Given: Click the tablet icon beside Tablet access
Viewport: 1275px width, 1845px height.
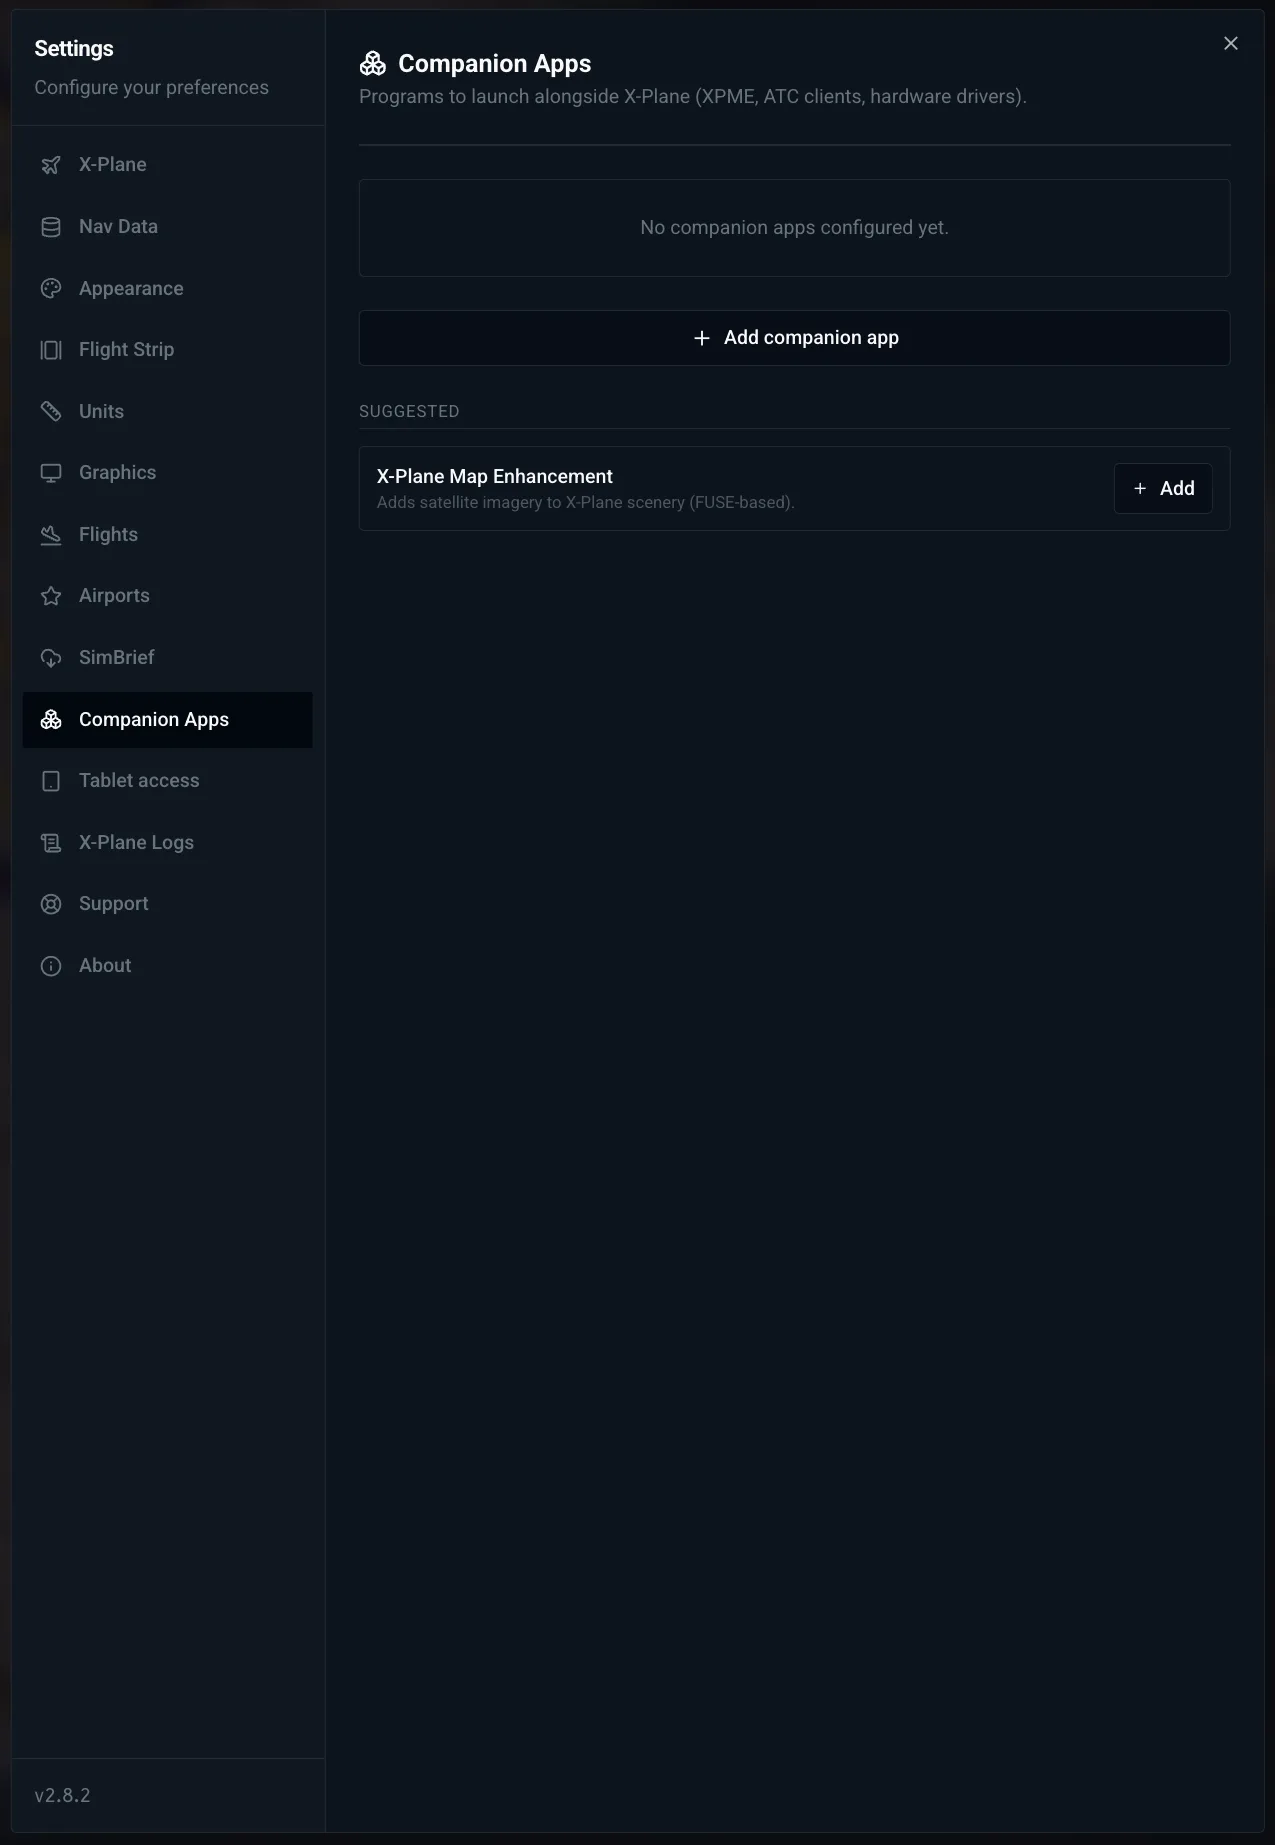Looking at the screenshot, I should point(51,781).
